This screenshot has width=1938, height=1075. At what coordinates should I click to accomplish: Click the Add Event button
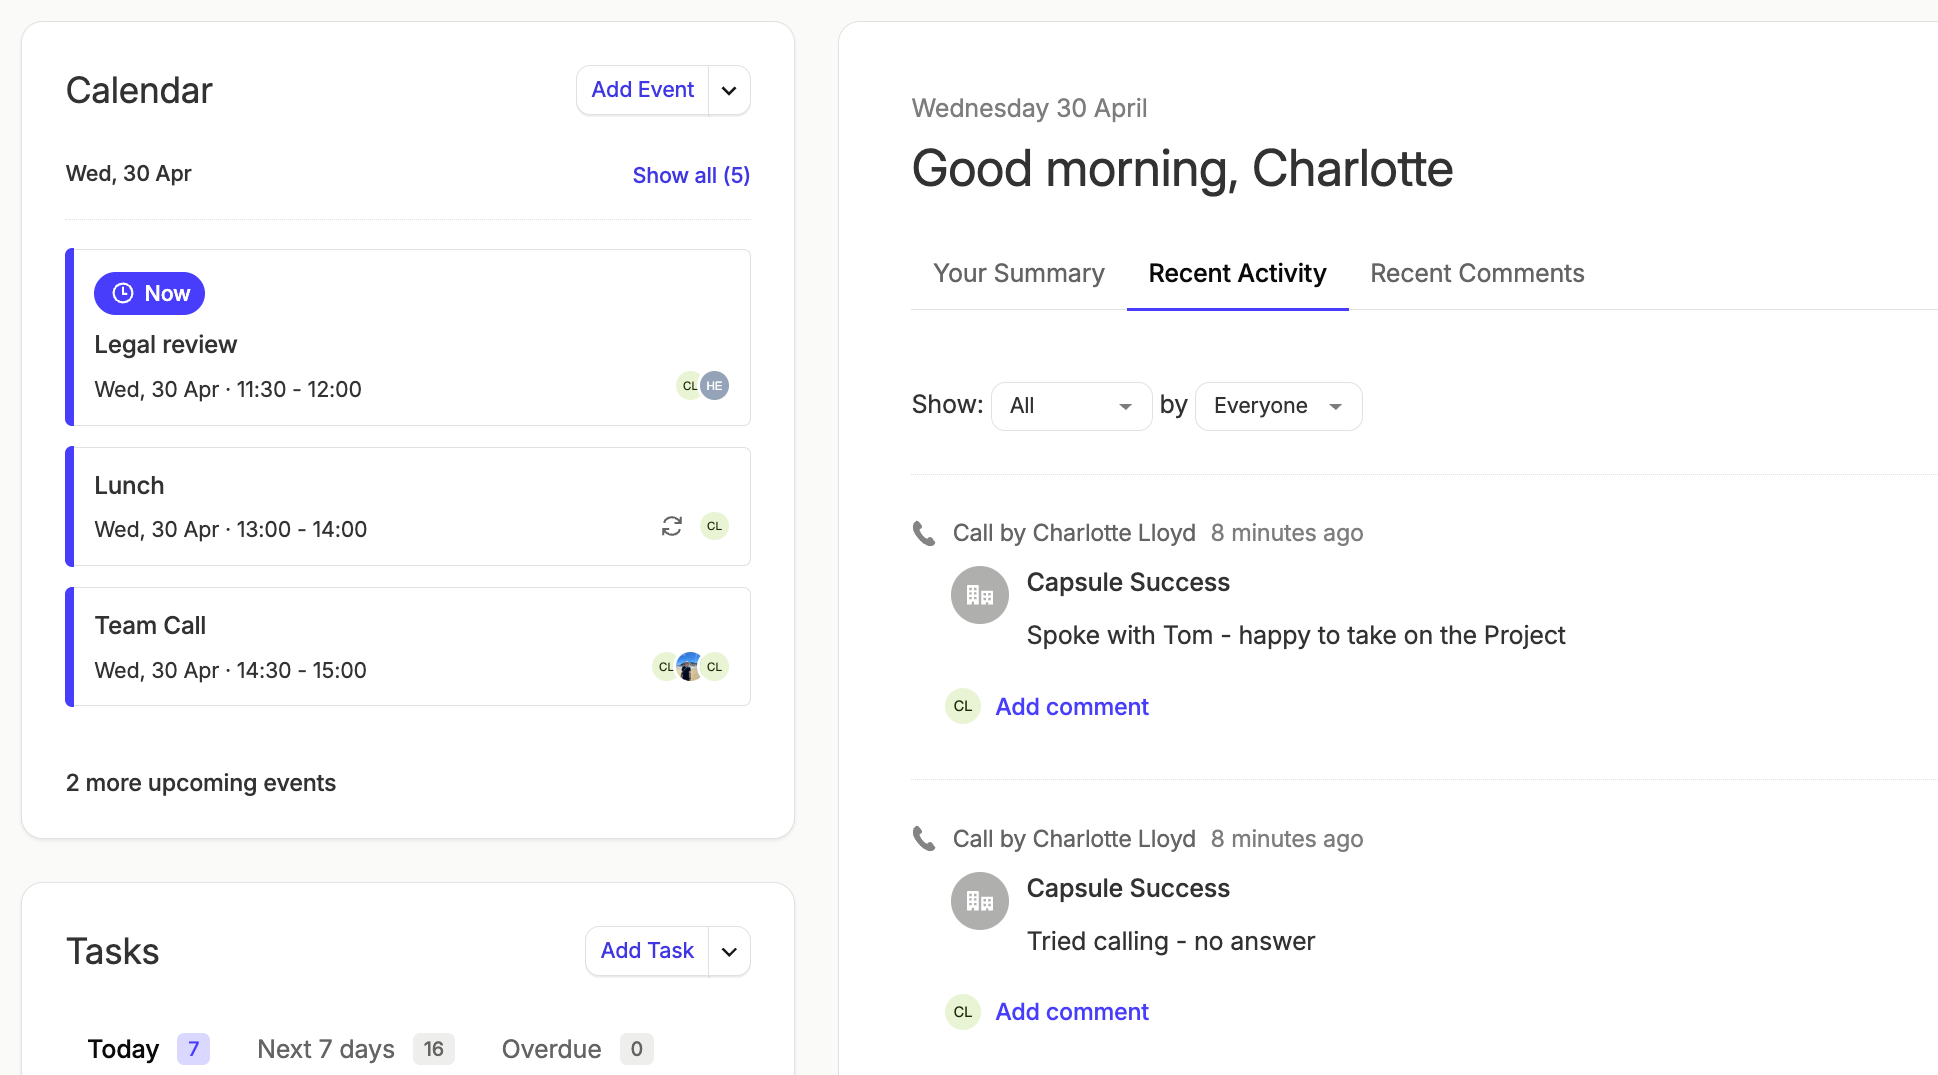(642, 90)
